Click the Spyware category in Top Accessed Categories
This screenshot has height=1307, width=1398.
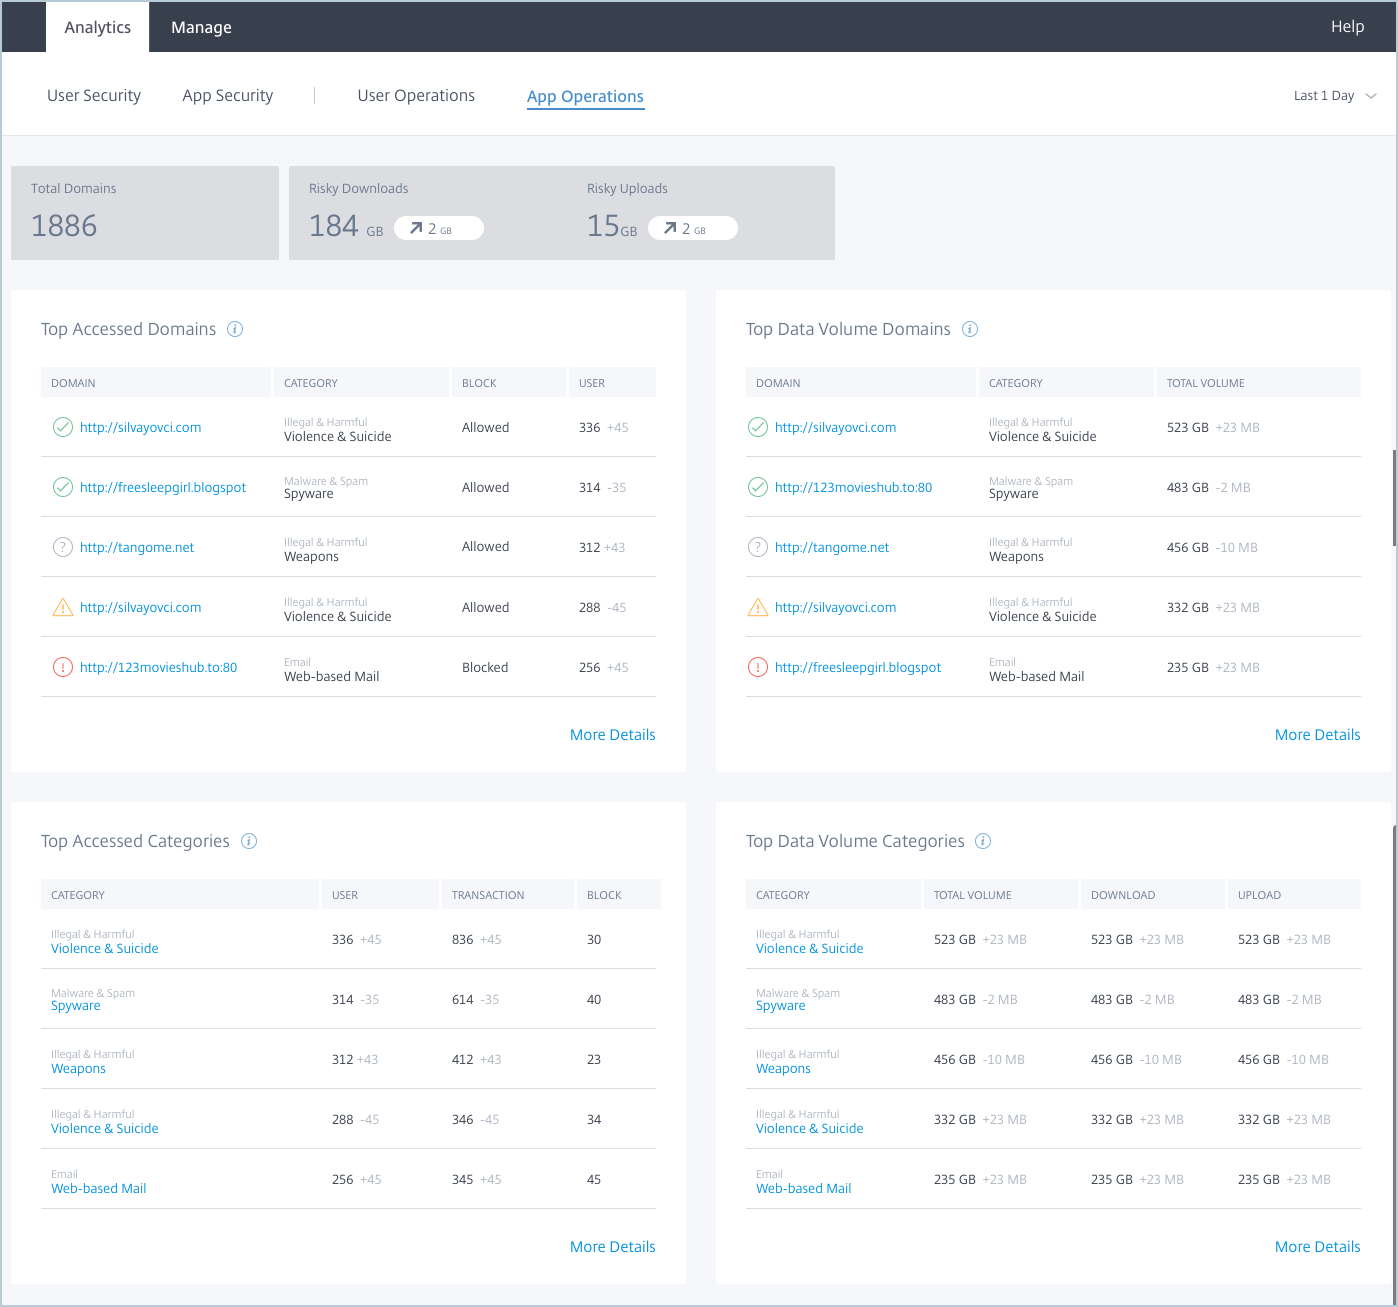point(76,1006)
